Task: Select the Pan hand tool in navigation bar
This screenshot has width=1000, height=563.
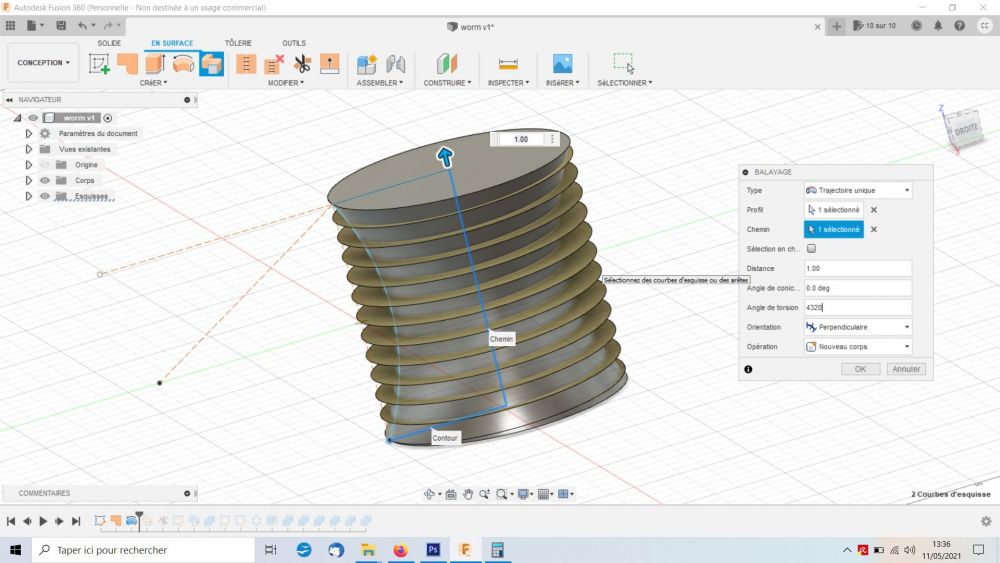Action: (x=467, y=494)
